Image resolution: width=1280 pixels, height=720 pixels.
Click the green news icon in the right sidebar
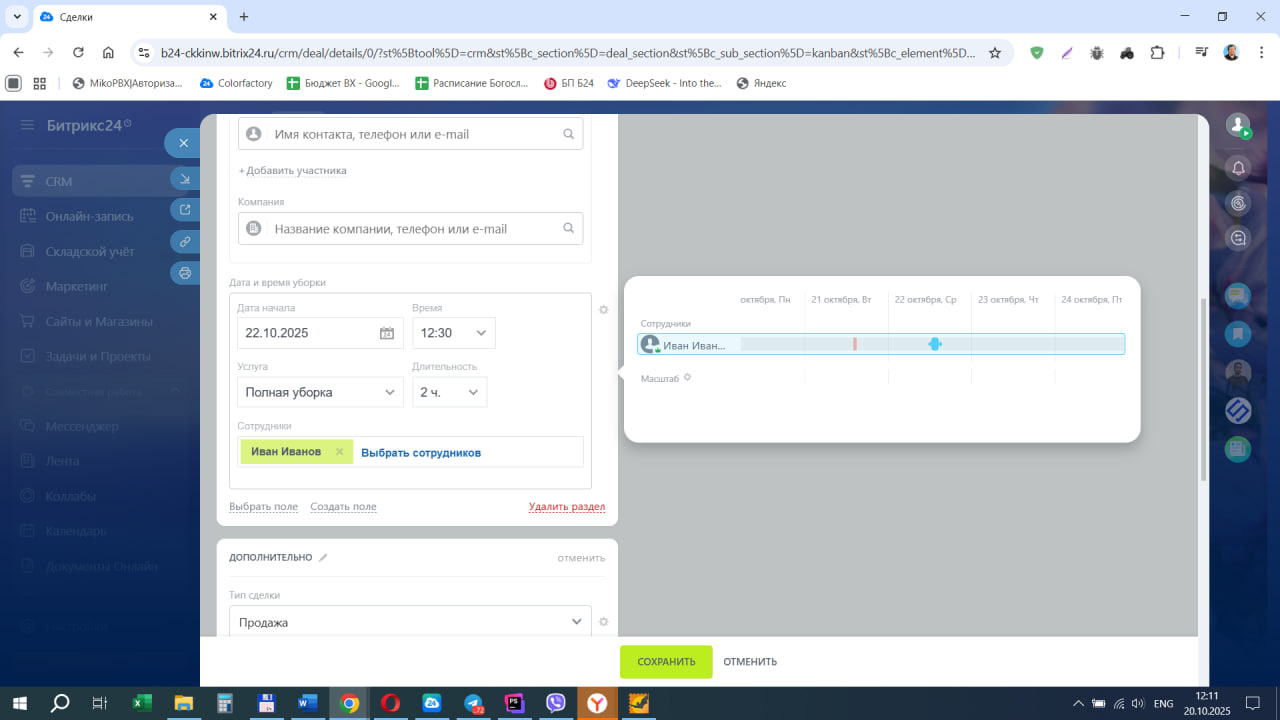(x=1238, y=449)
